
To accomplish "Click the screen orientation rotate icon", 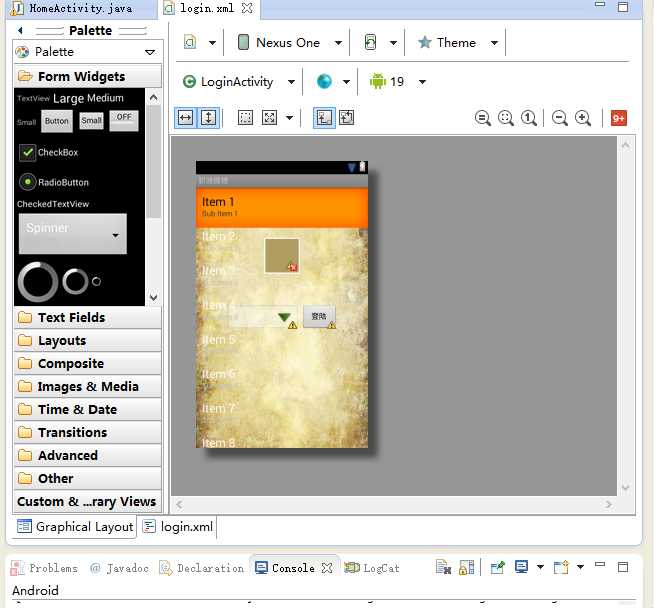I will (x=370, y=42).
